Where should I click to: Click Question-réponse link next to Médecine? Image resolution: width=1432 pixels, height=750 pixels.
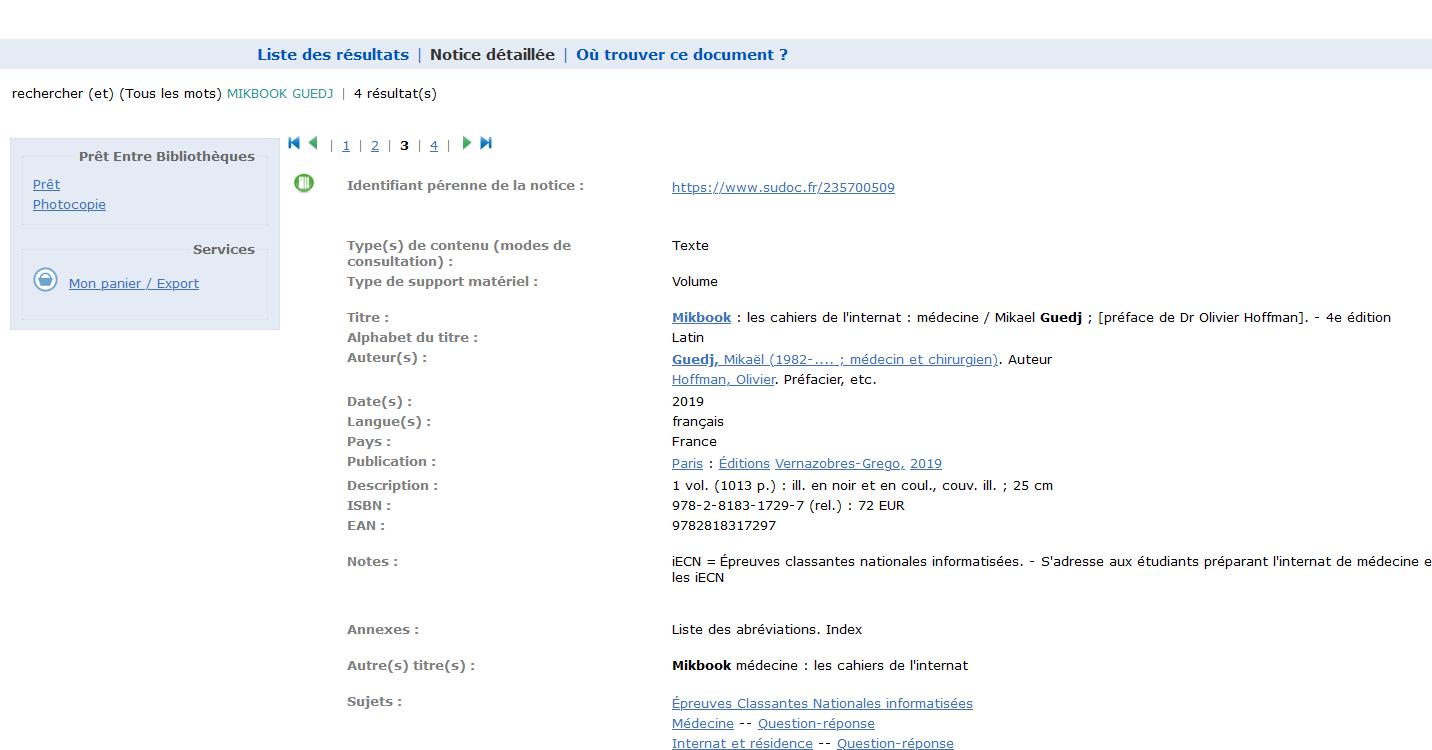[x=816, y=724]
